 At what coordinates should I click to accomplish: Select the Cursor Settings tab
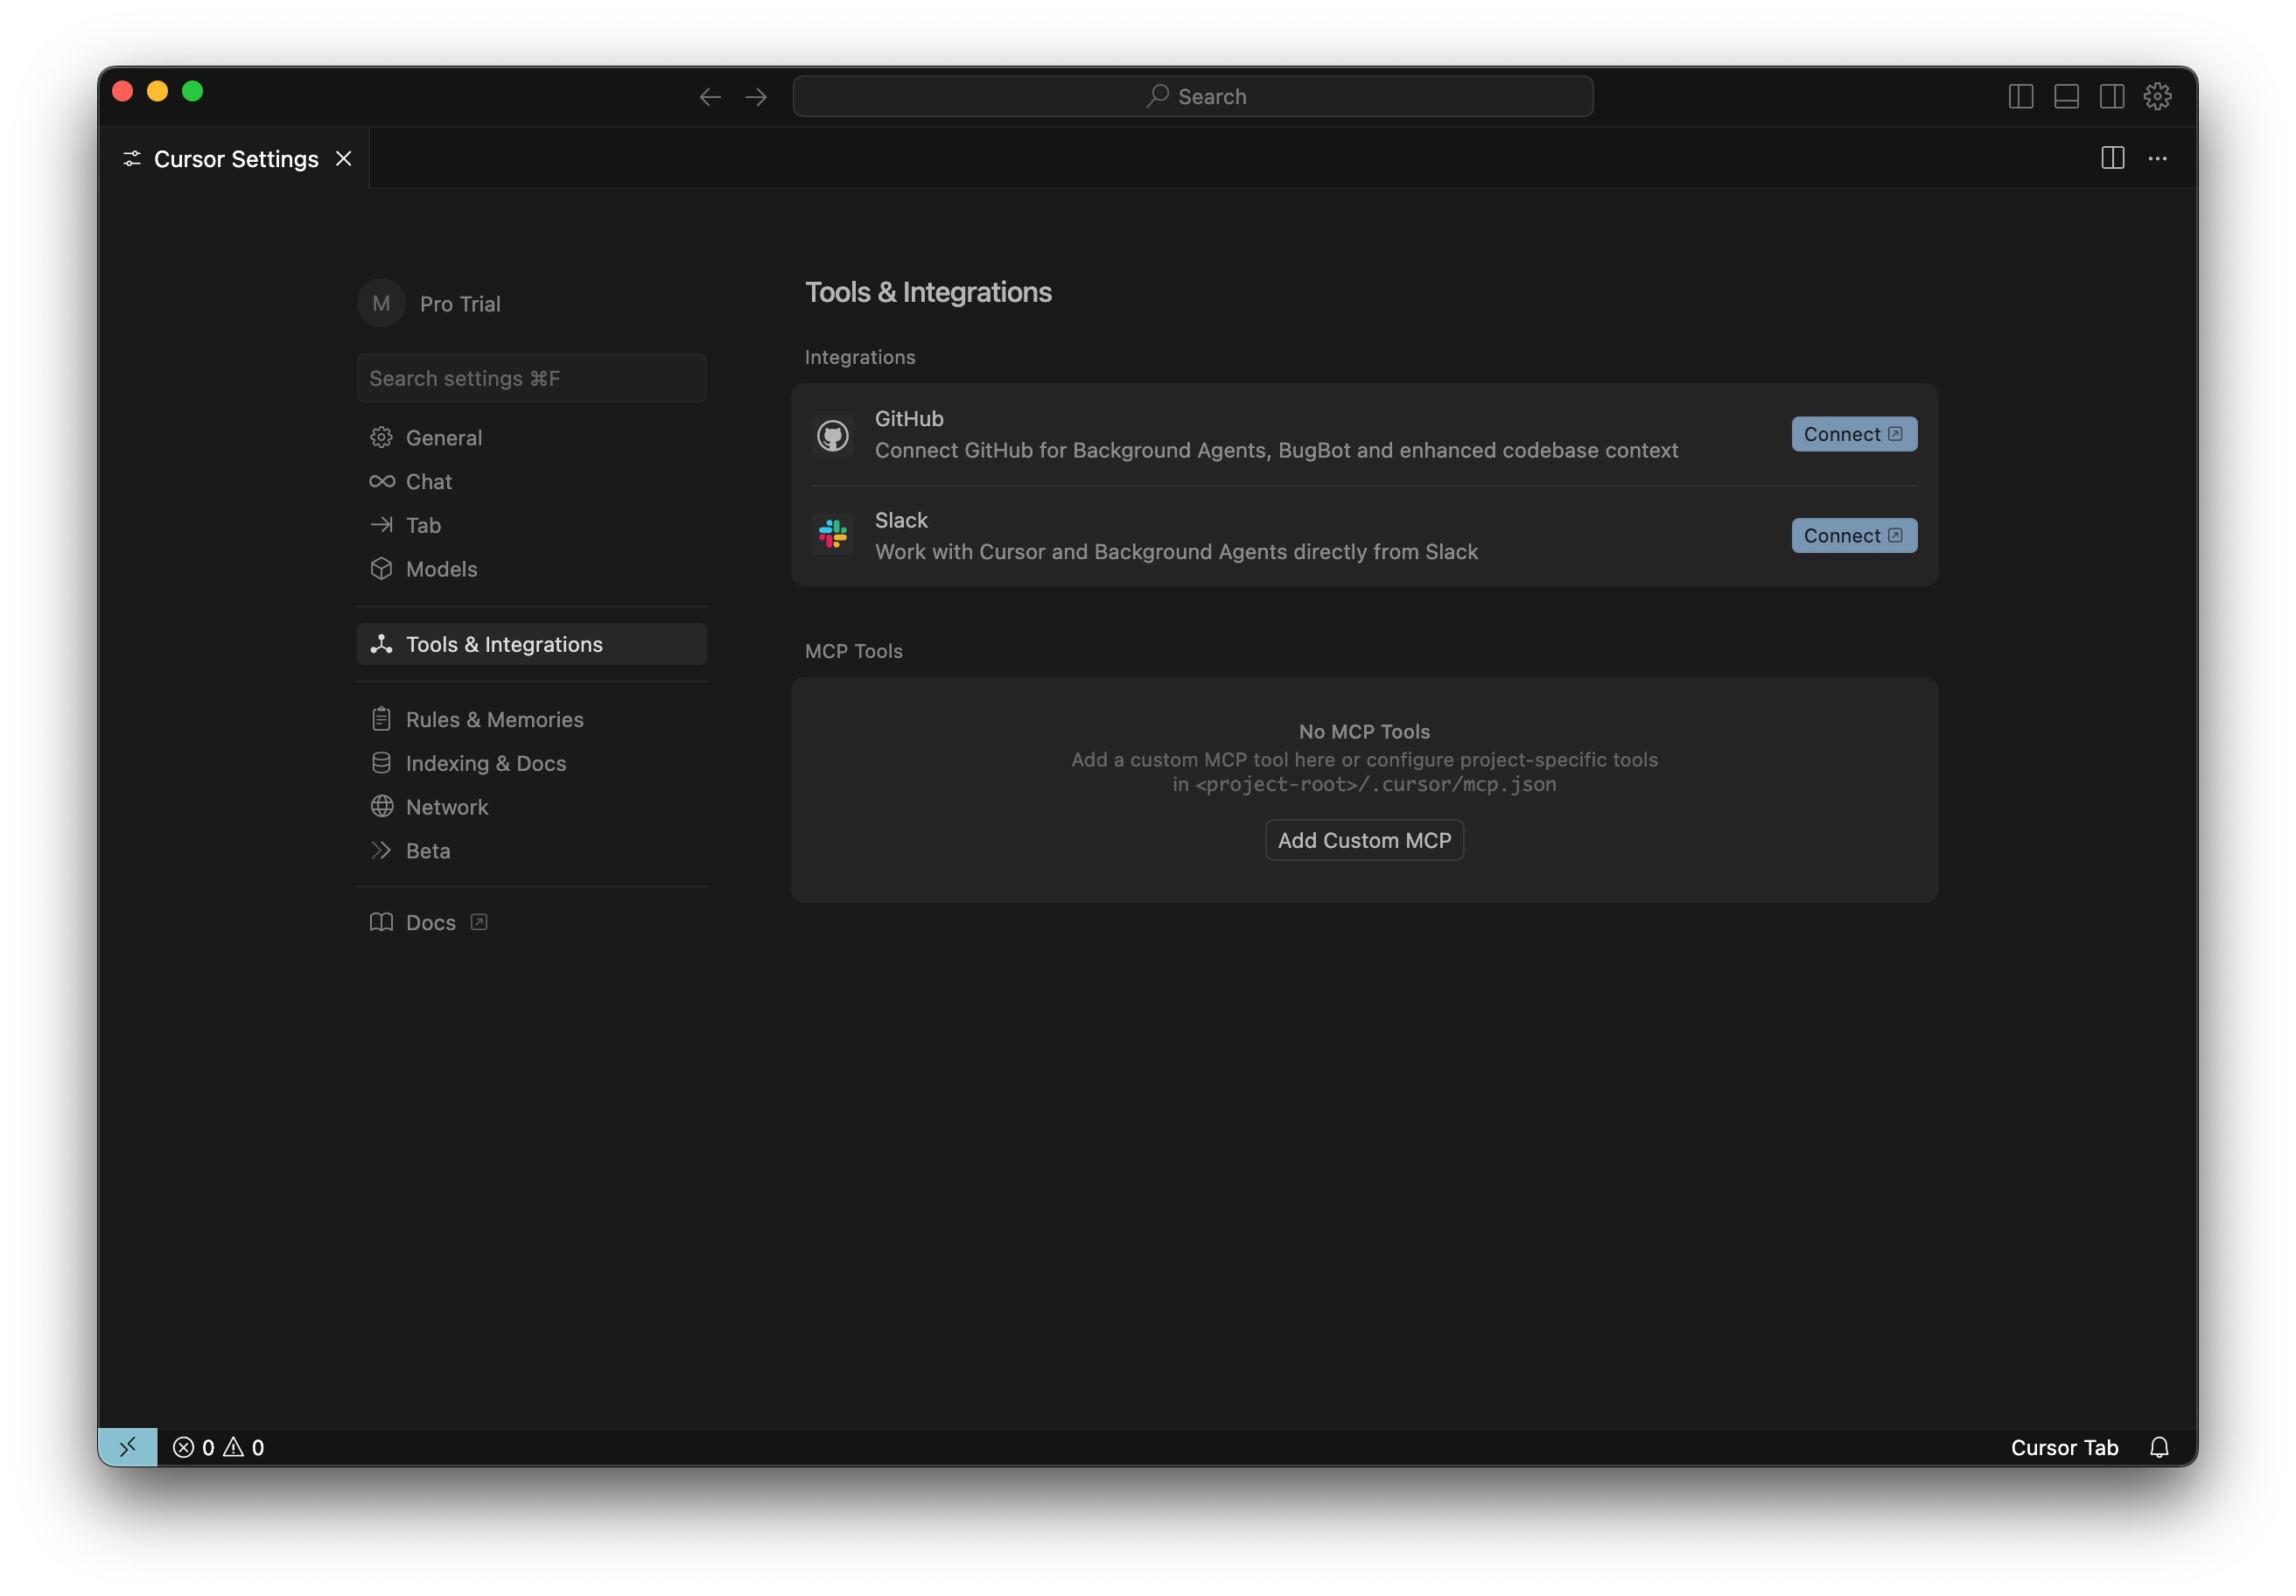click(234, 159)
